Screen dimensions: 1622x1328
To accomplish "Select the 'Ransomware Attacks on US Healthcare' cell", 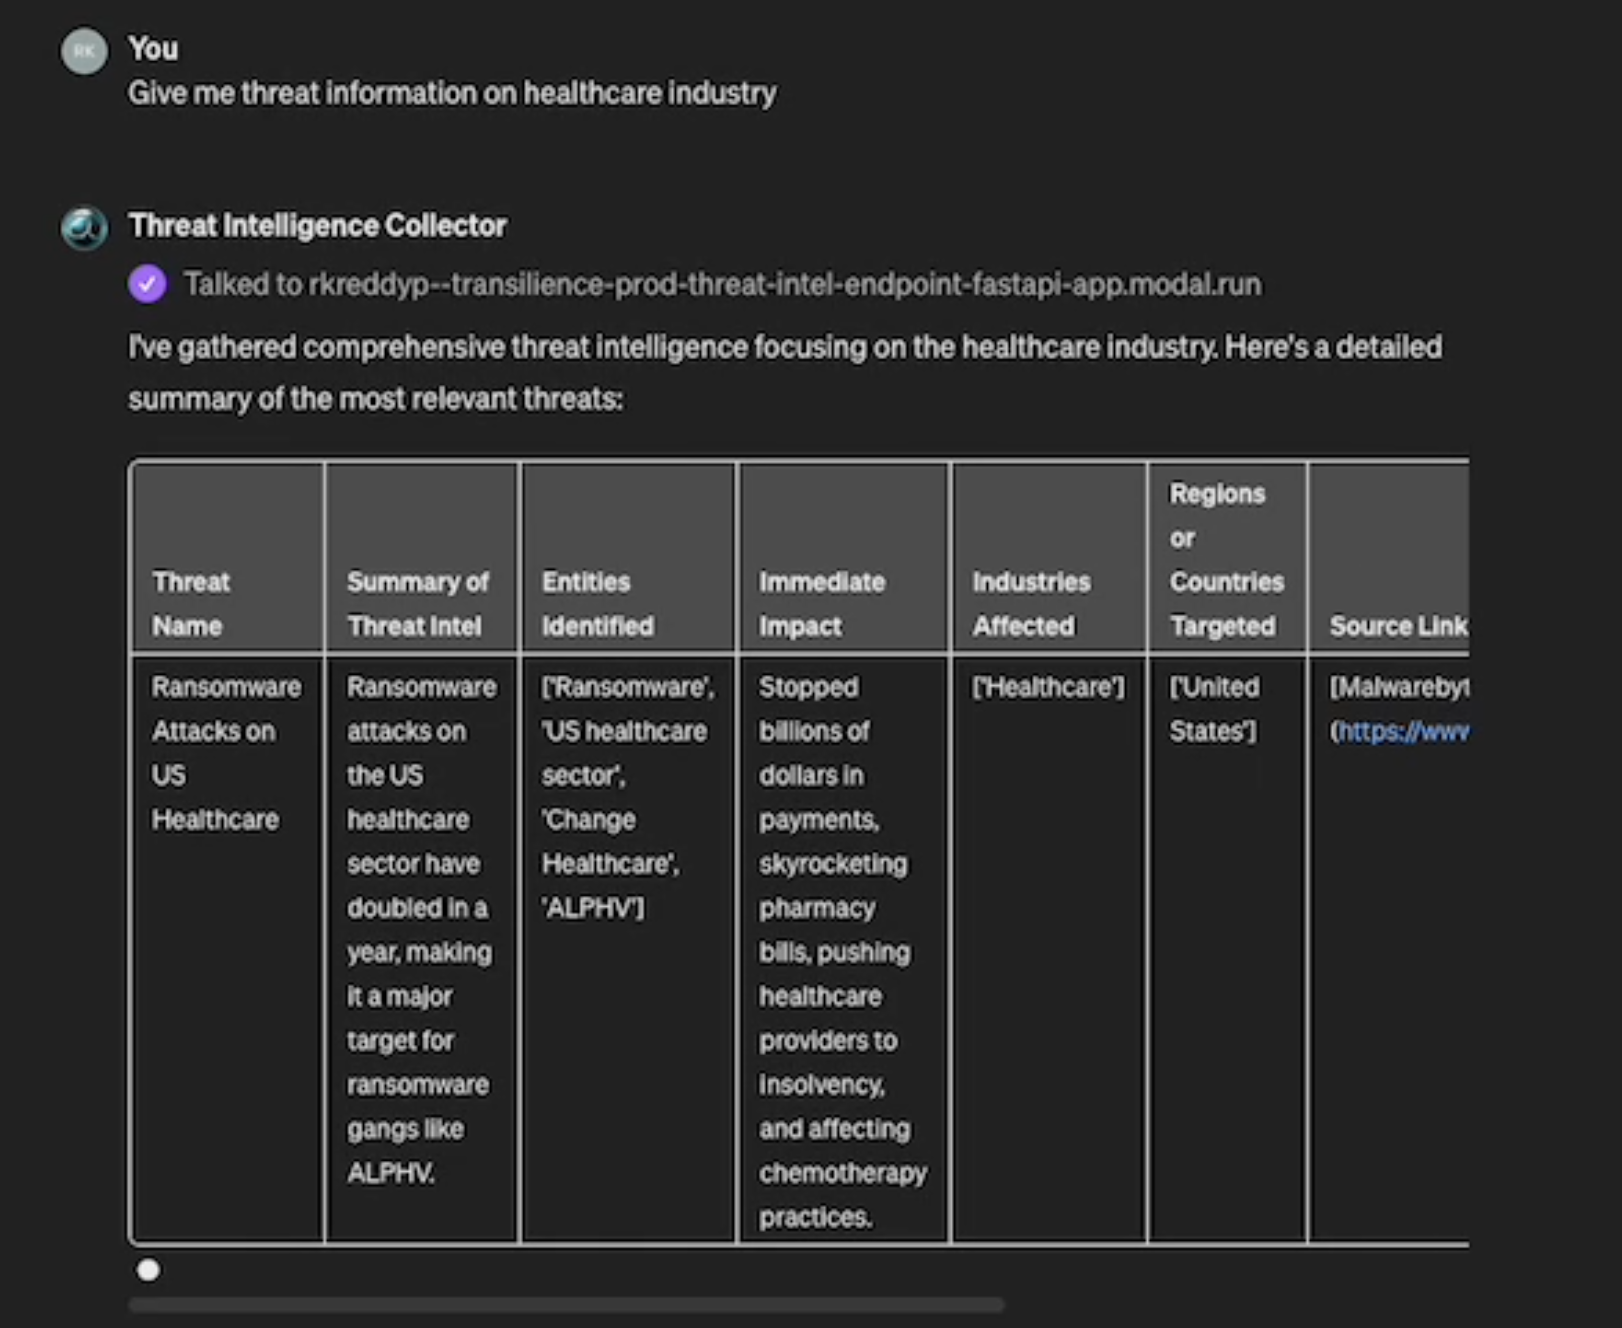I will click(227, 949).
